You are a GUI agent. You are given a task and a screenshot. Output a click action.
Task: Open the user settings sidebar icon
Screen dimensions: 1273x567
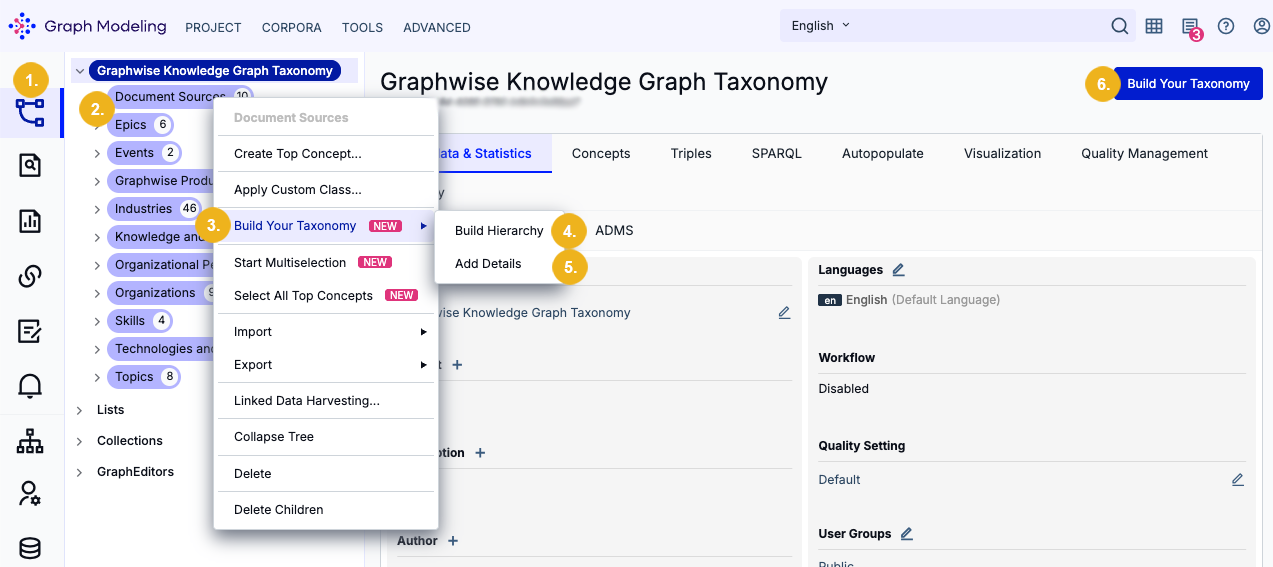pyautogui.click(x=31, y=494)
